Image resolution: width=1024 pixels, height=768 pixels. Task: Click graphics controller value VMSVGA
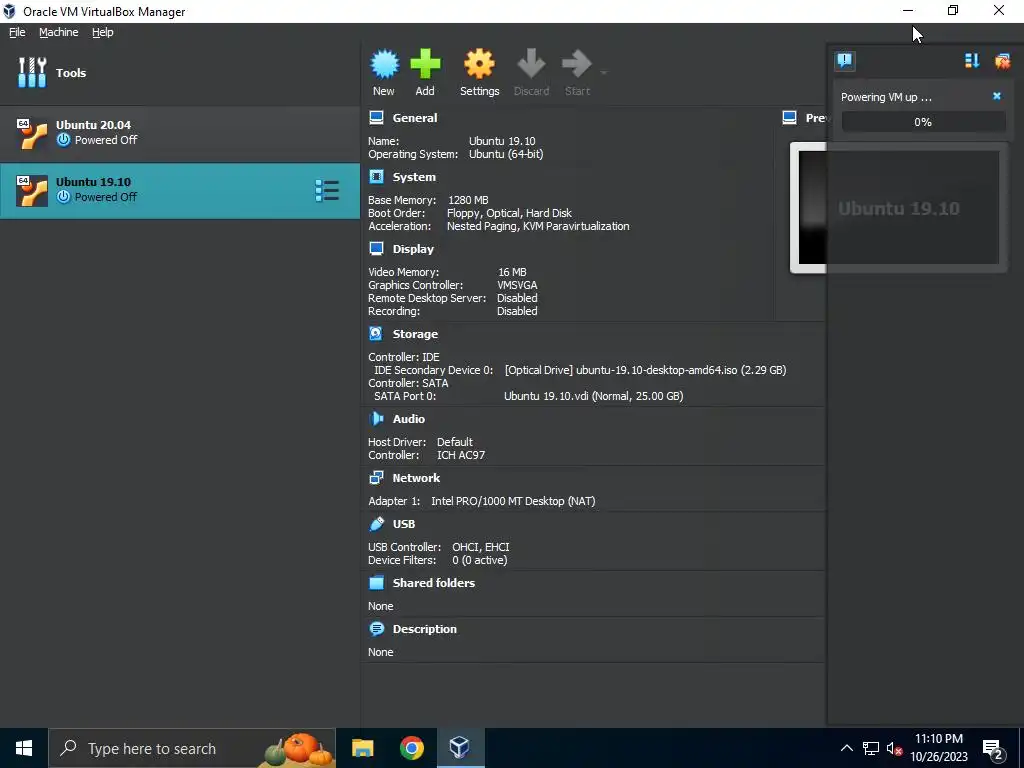tap(517, 285)
